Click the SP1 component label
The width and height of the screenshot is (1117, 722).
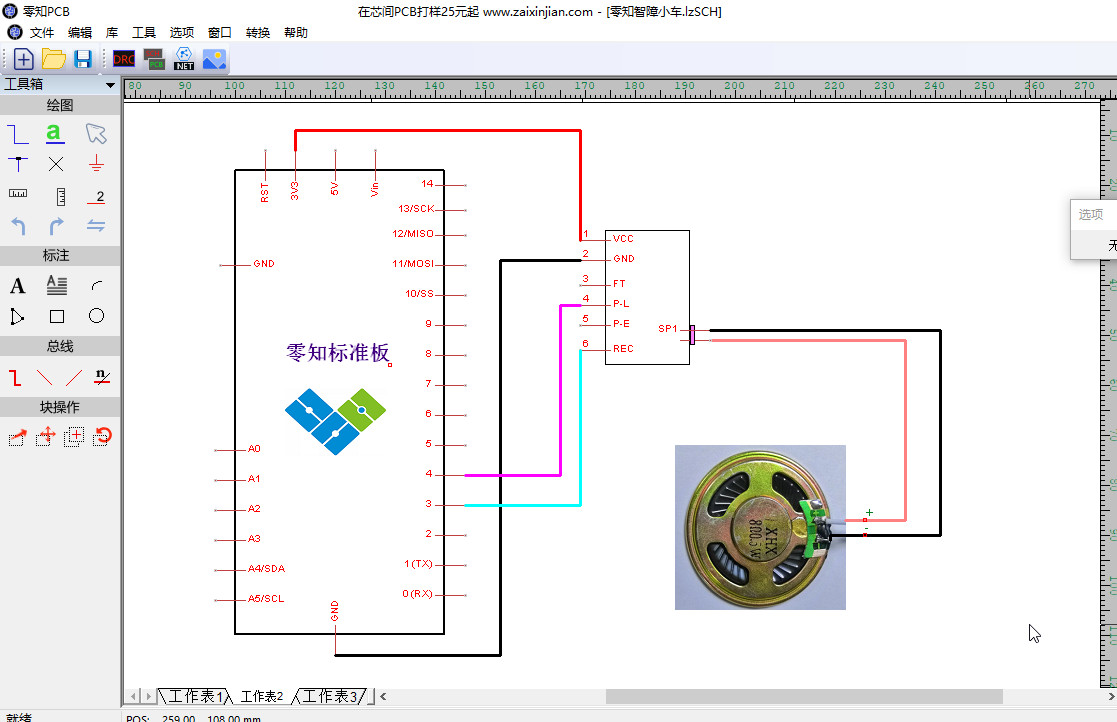[x=667, y=329]
